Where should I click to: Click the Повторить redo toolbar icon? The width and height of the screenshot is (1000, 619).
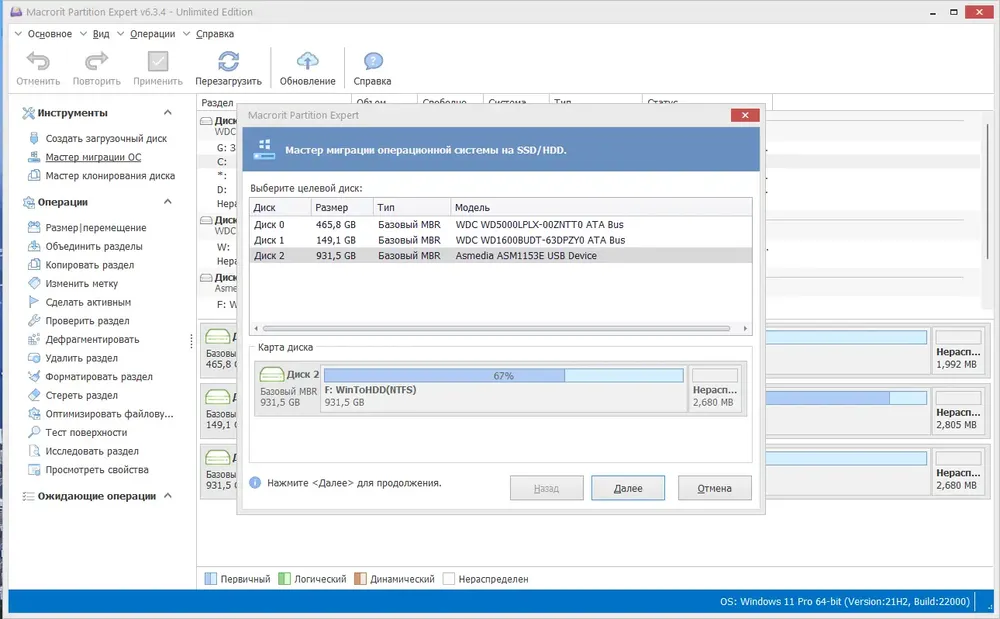96,61
